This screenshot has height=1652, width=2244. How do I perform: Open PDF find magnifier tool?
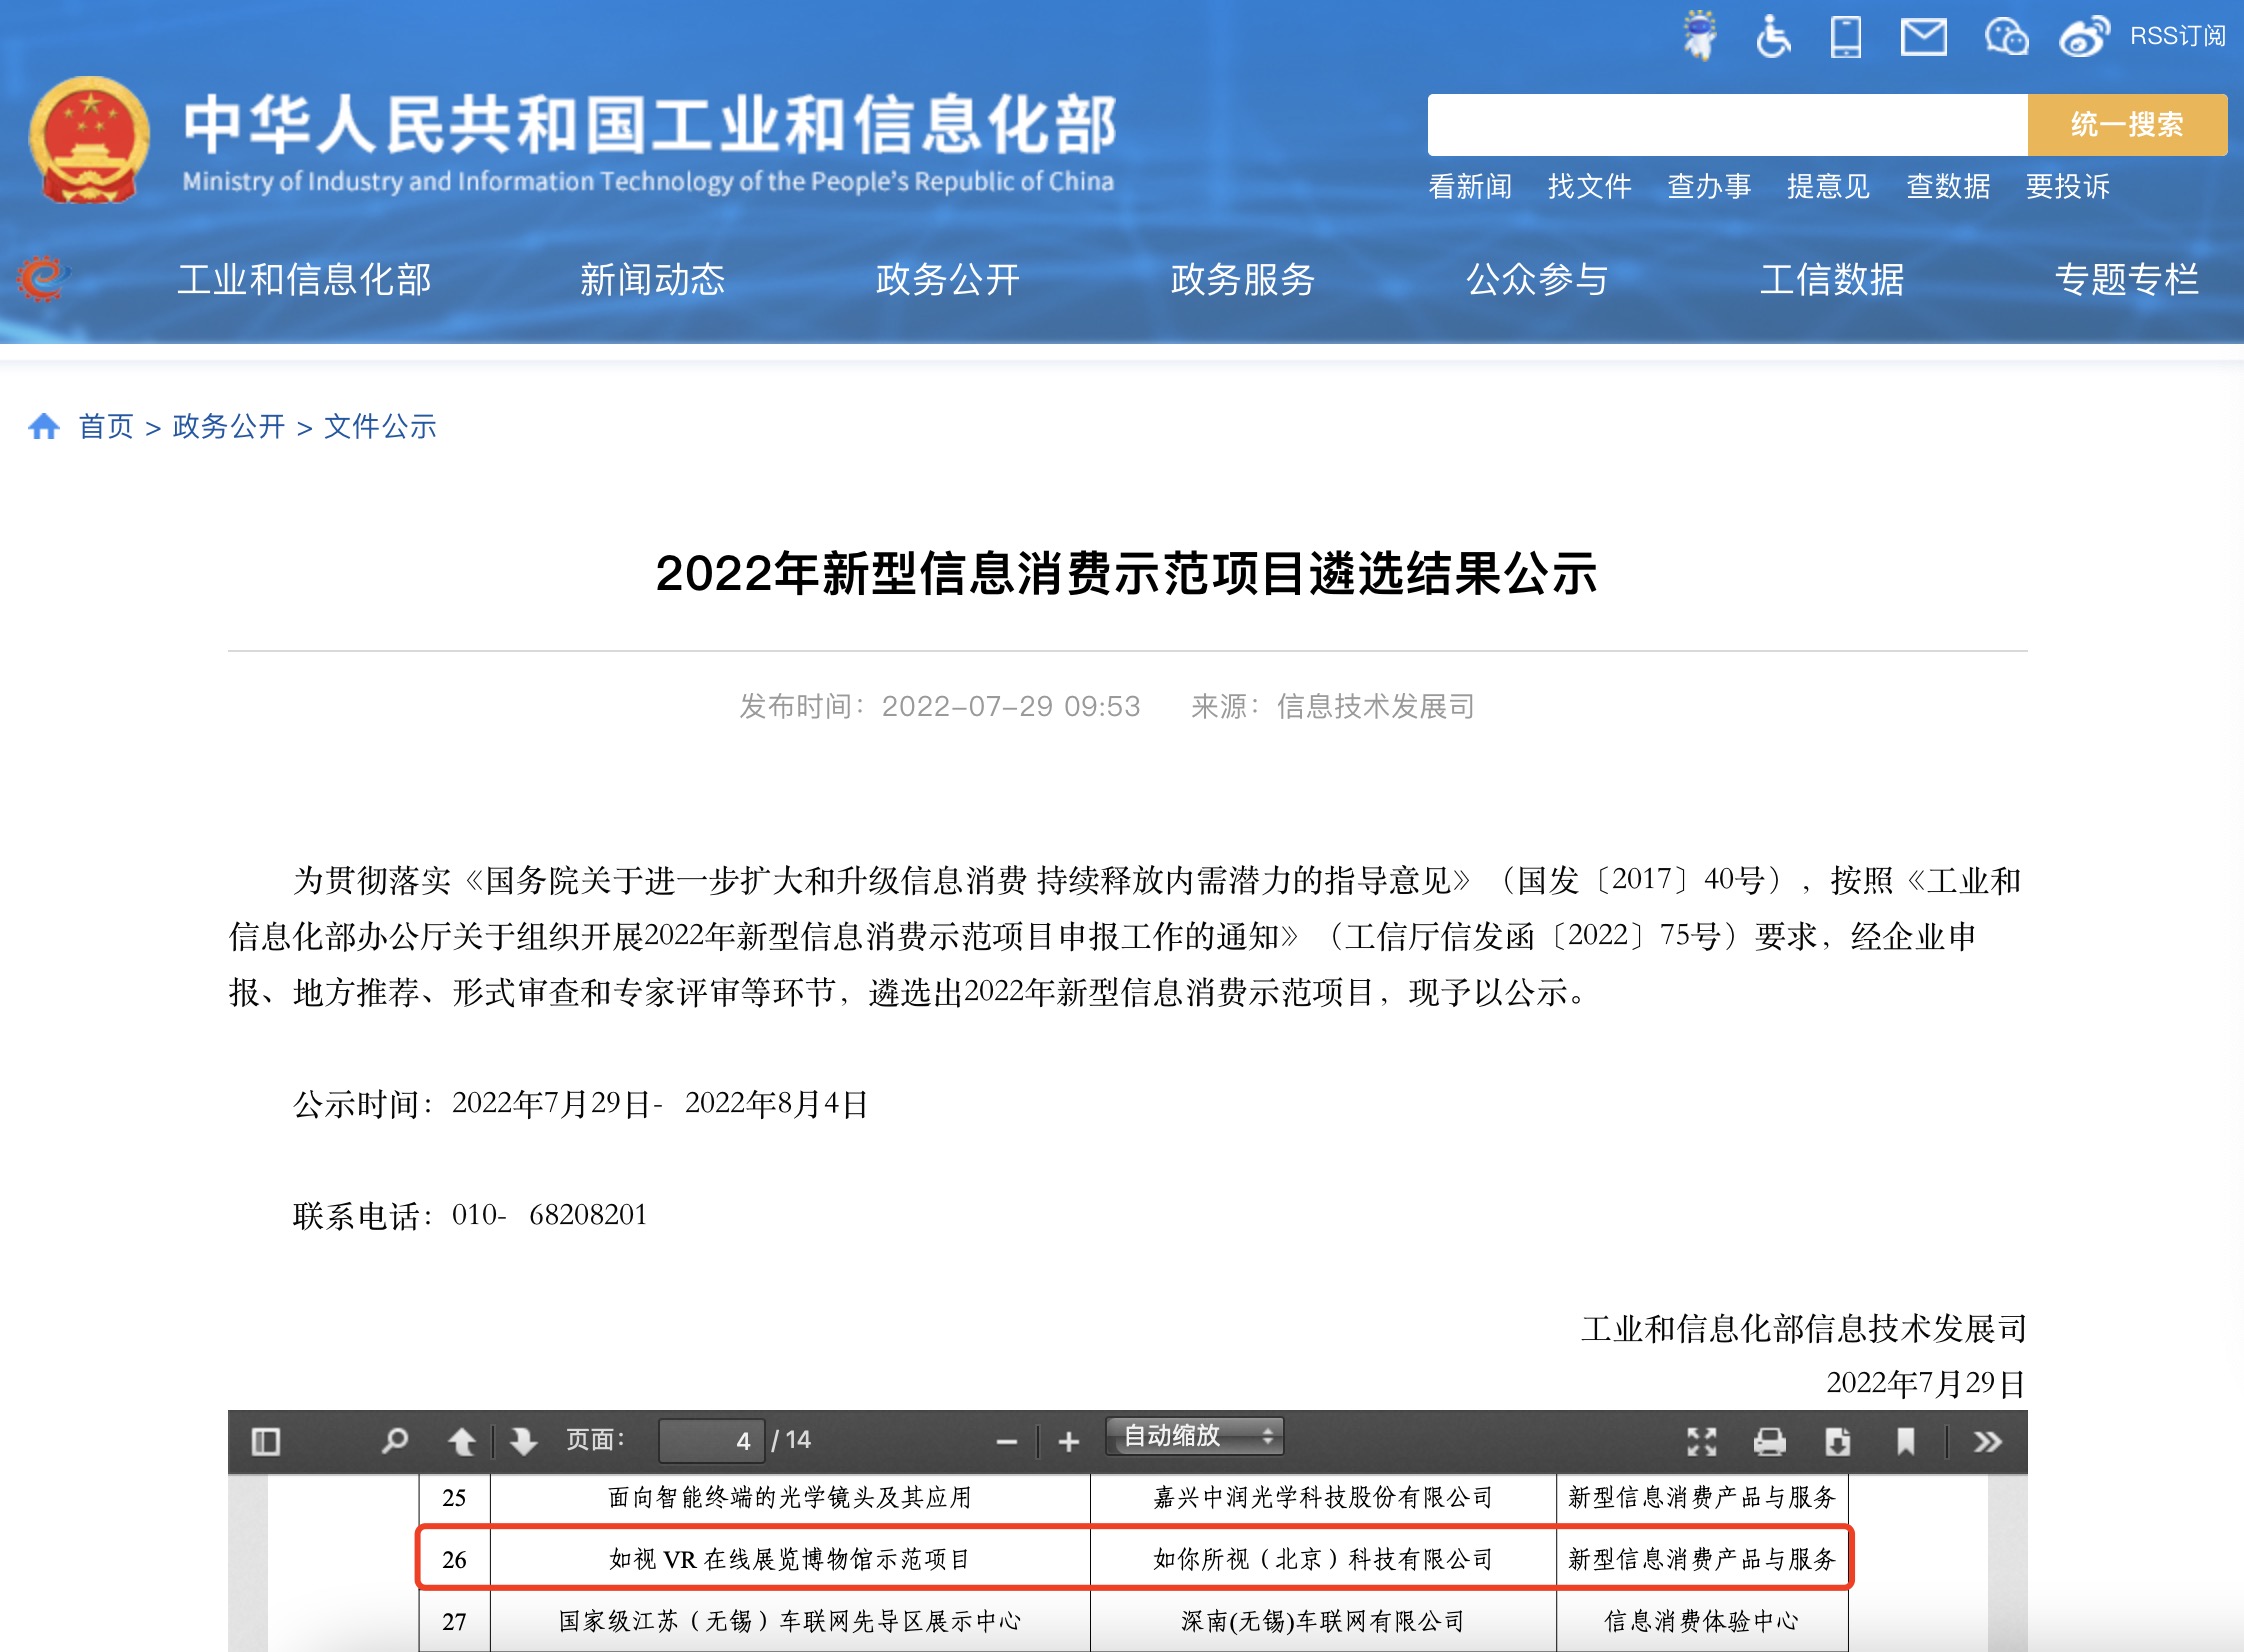coord(395,1441)
